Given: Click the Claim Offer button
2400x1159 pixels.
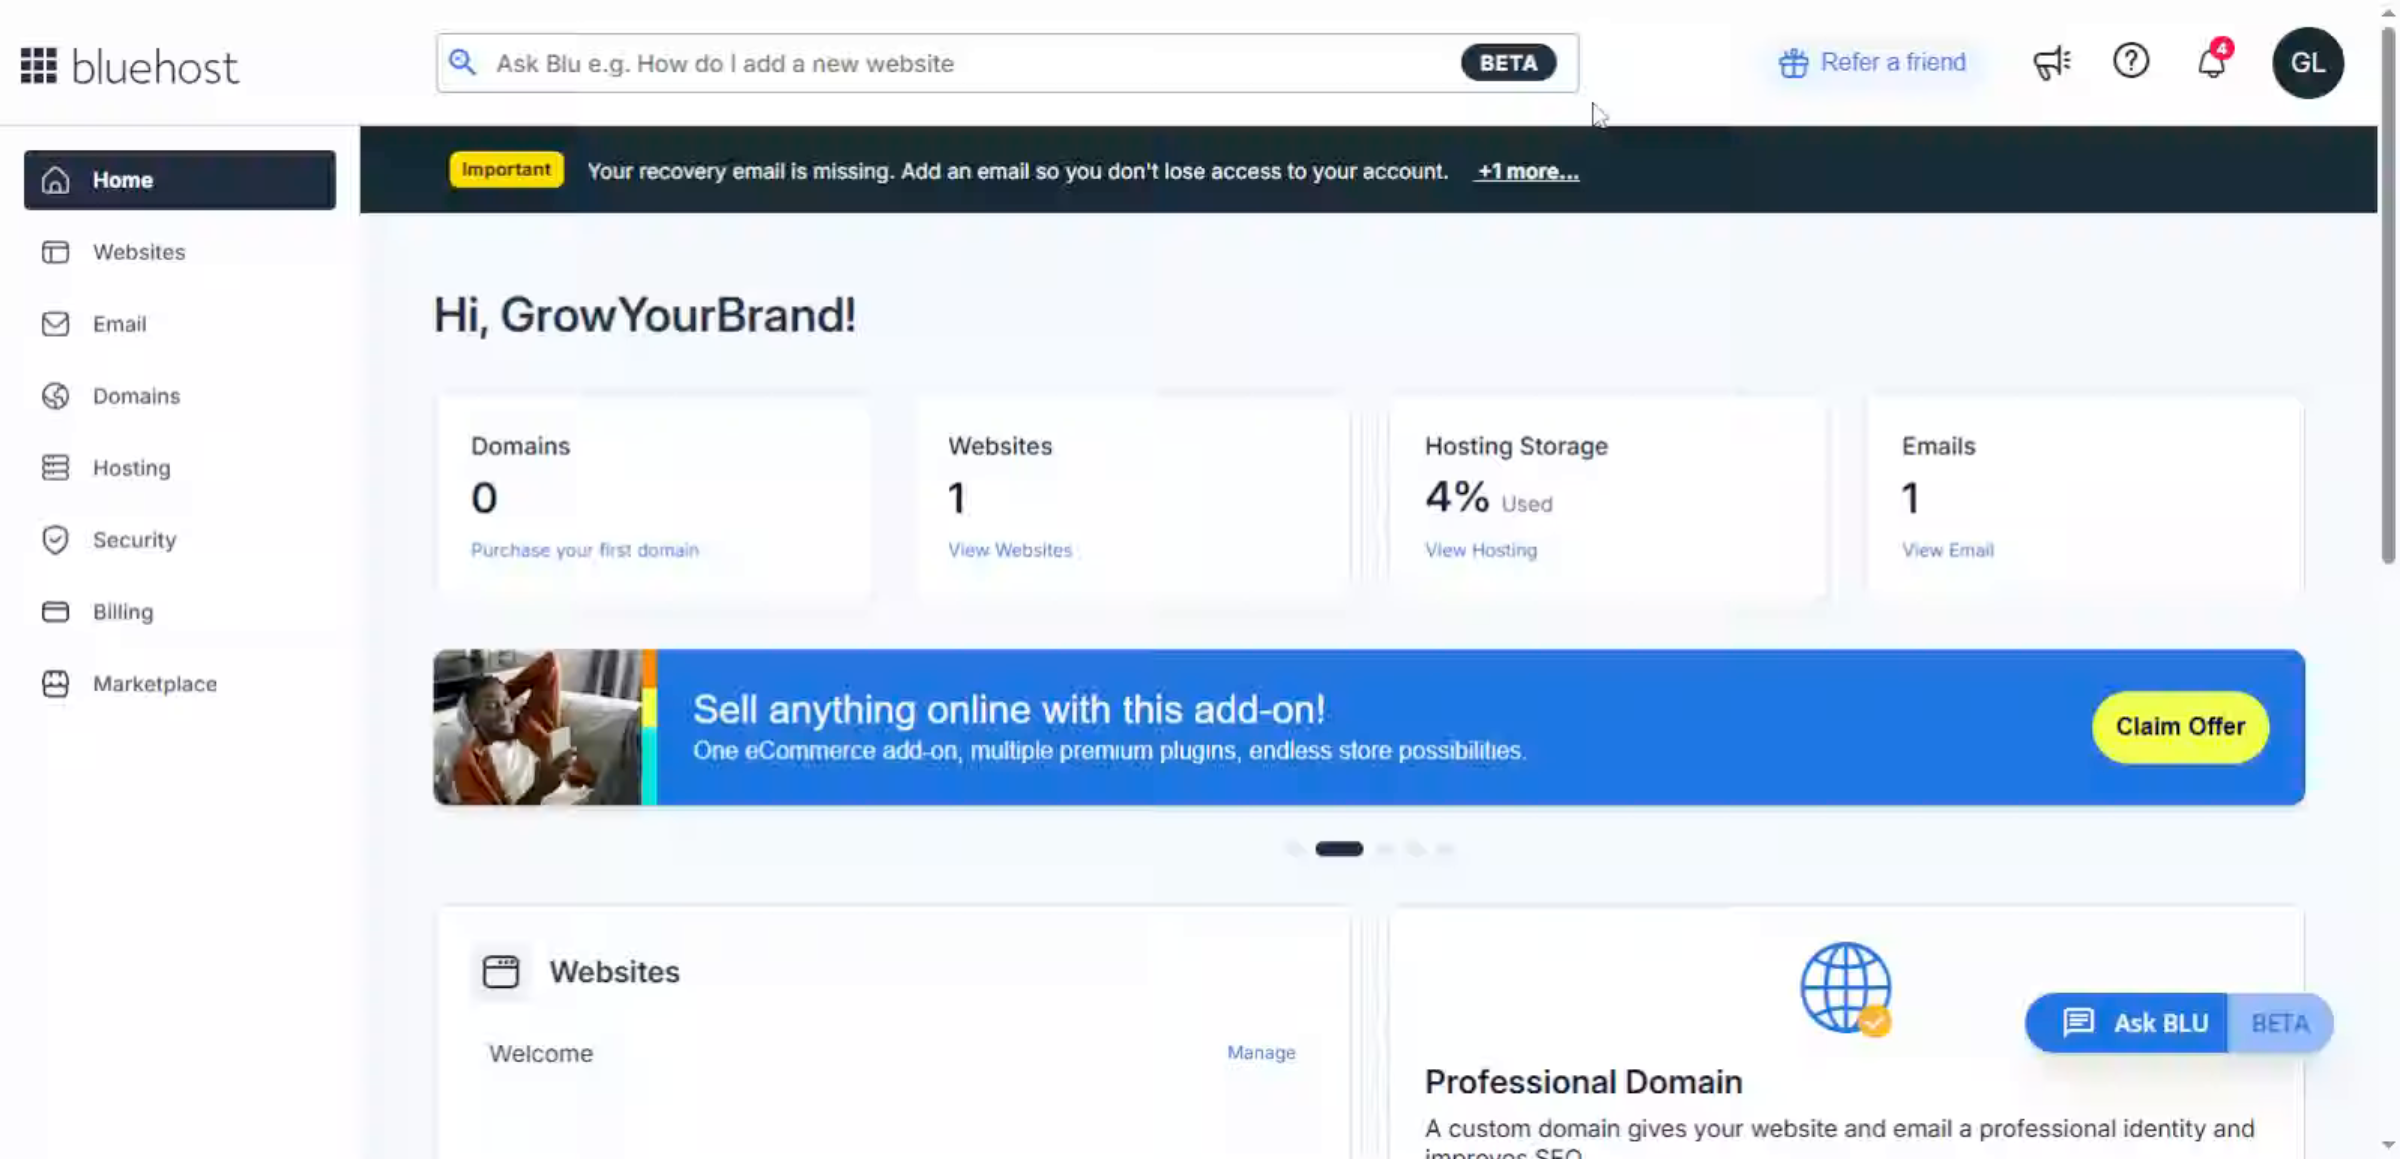Looking at the screenshot, I should point(2180,727).
